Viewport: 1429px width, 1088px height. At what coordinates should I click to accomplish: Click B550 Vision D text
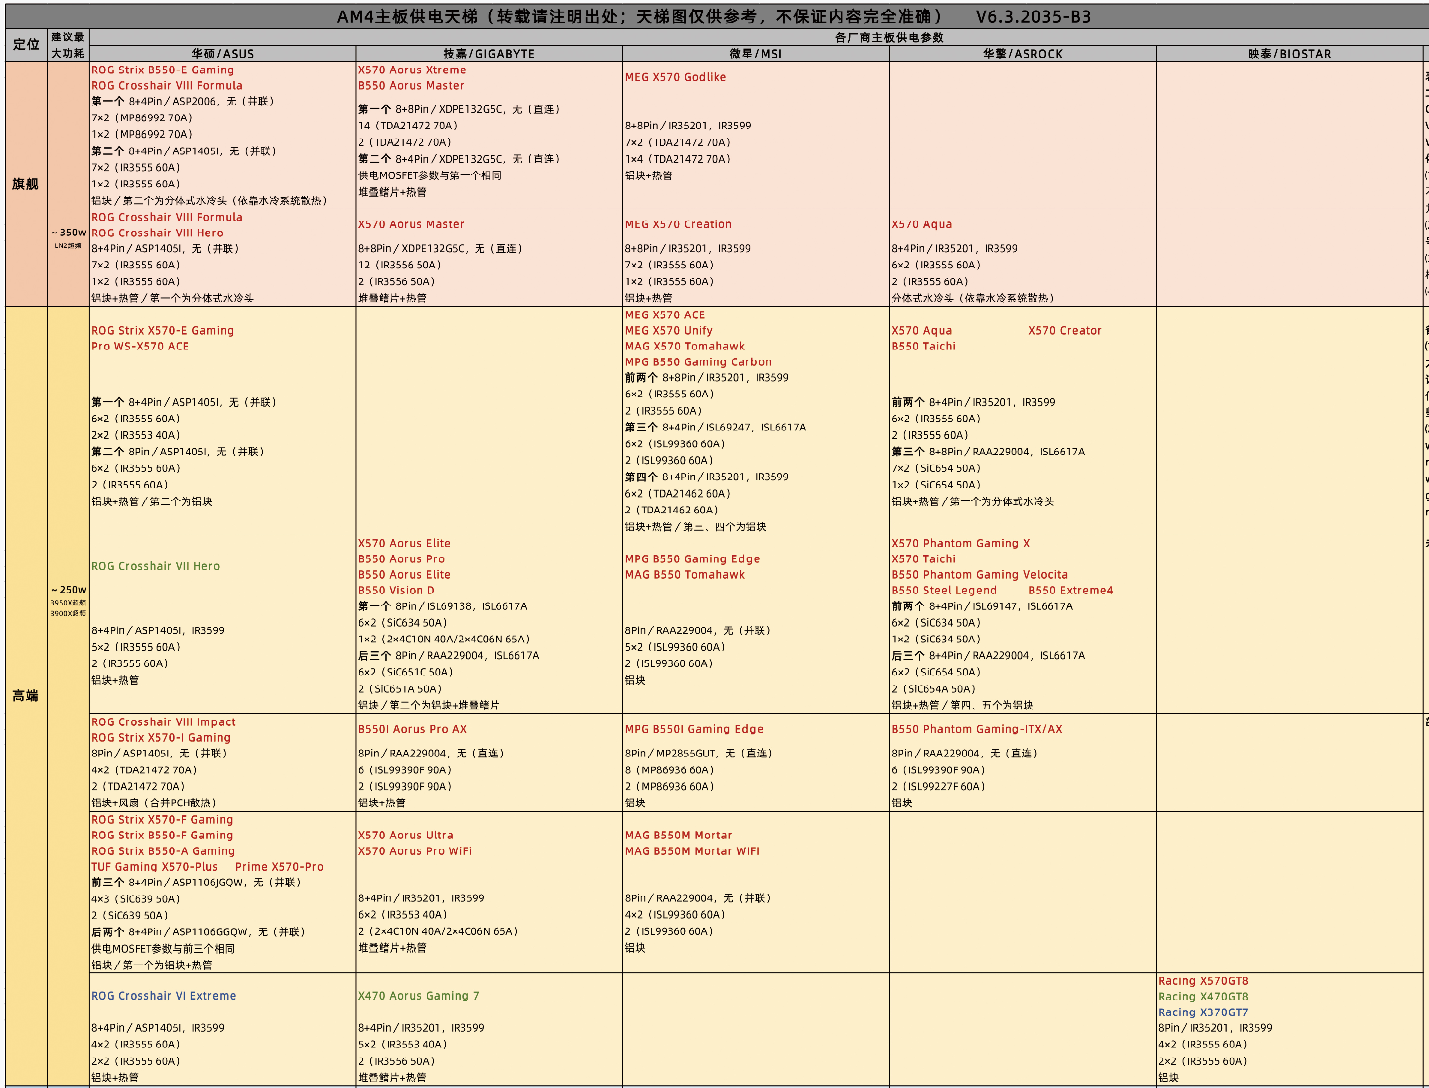pyautogui.click(x=396, y=590)
